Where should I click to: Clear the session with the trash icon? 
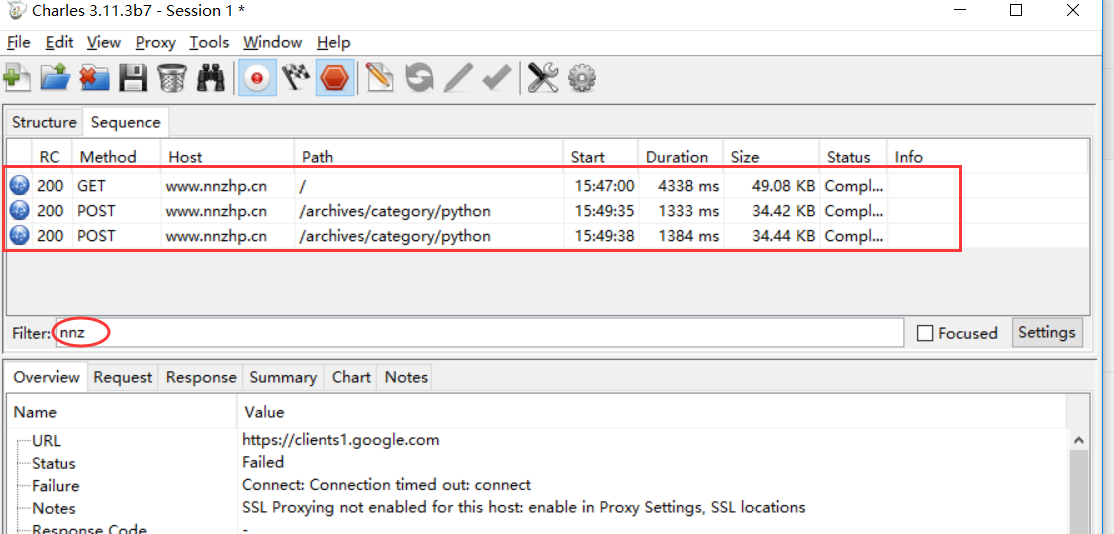[171, 77]
